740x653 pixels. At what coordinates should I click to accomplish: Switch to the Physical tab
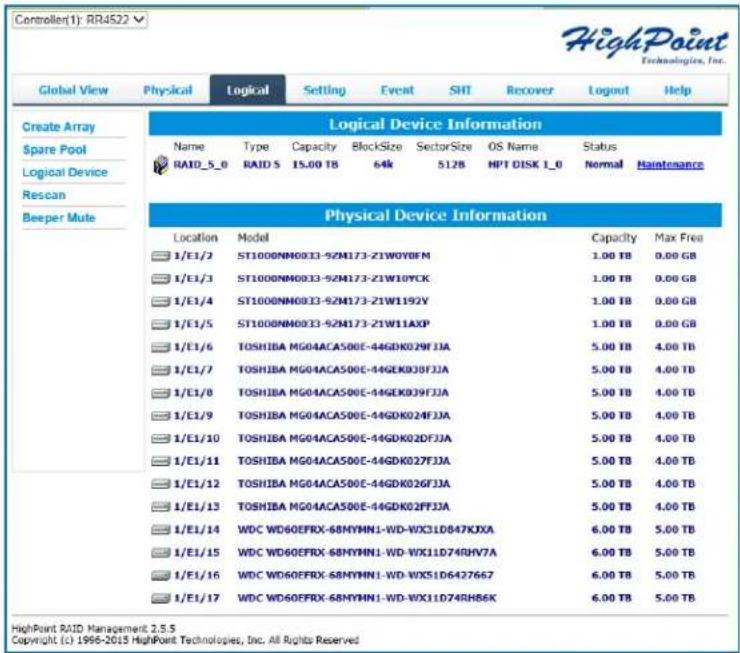click(x=168, y=90)
